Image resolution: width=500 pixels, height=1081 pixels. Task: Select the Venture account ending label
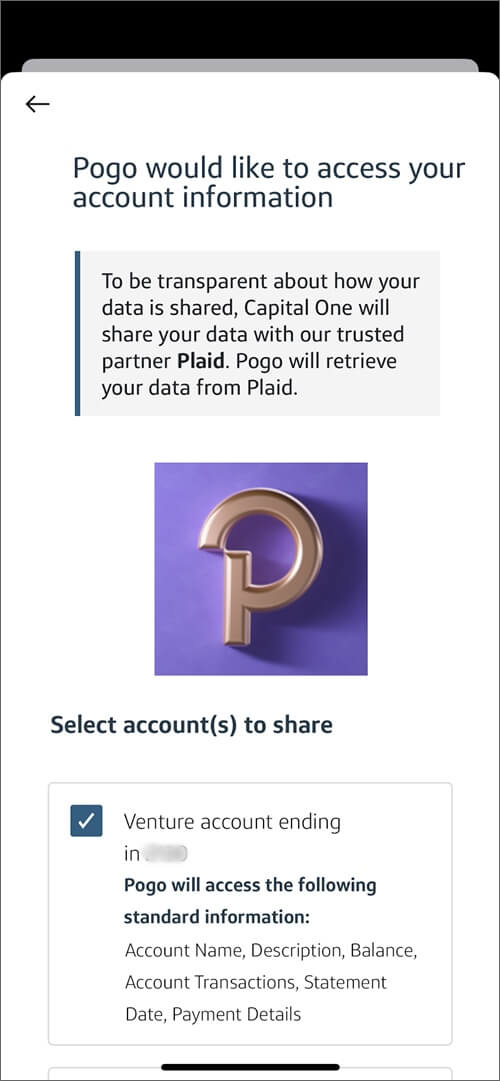pyautogui.click(x=232, y=822)
